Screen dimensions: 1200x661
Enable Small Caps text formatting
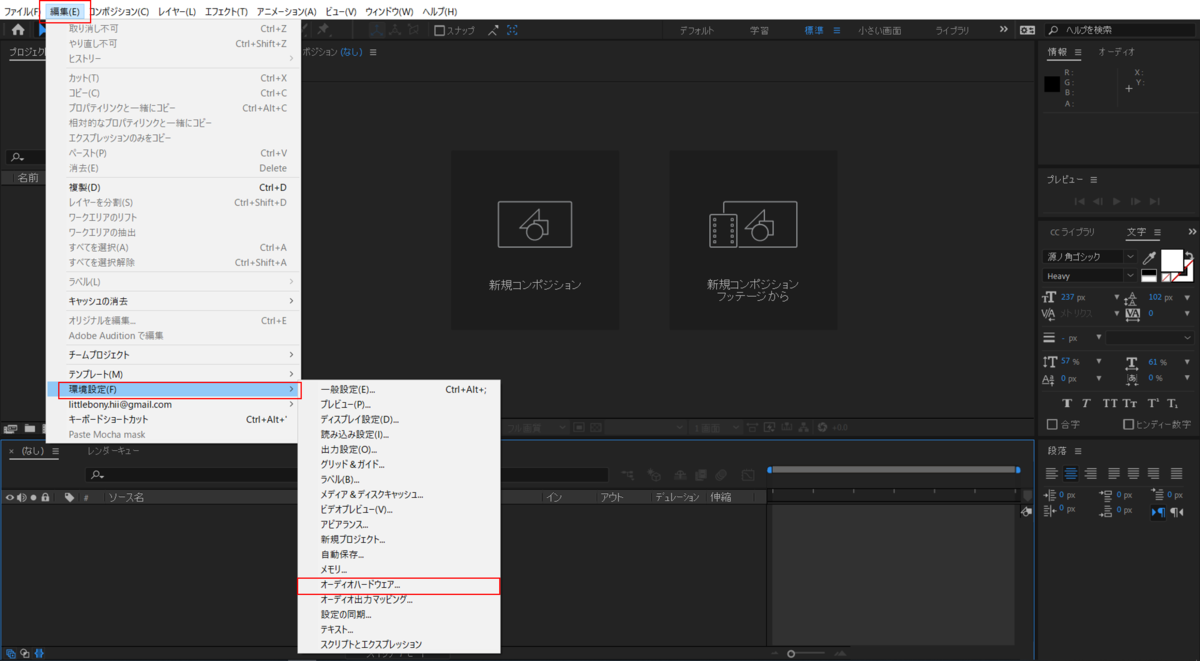point(1129,403)
